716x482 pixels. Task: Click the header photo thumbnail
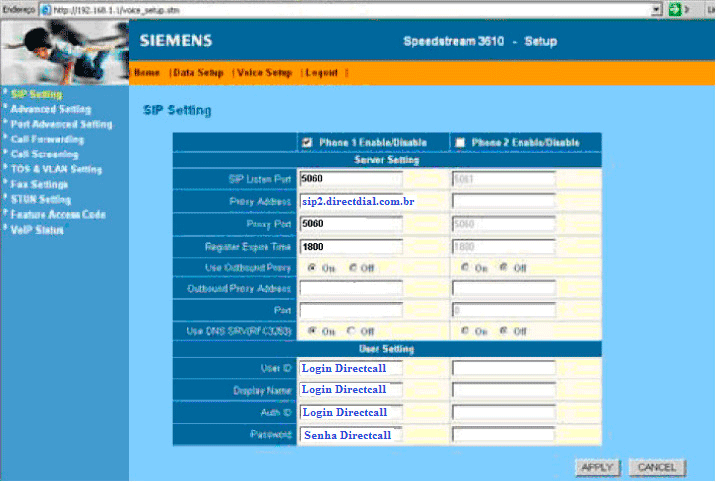(64, 52)
